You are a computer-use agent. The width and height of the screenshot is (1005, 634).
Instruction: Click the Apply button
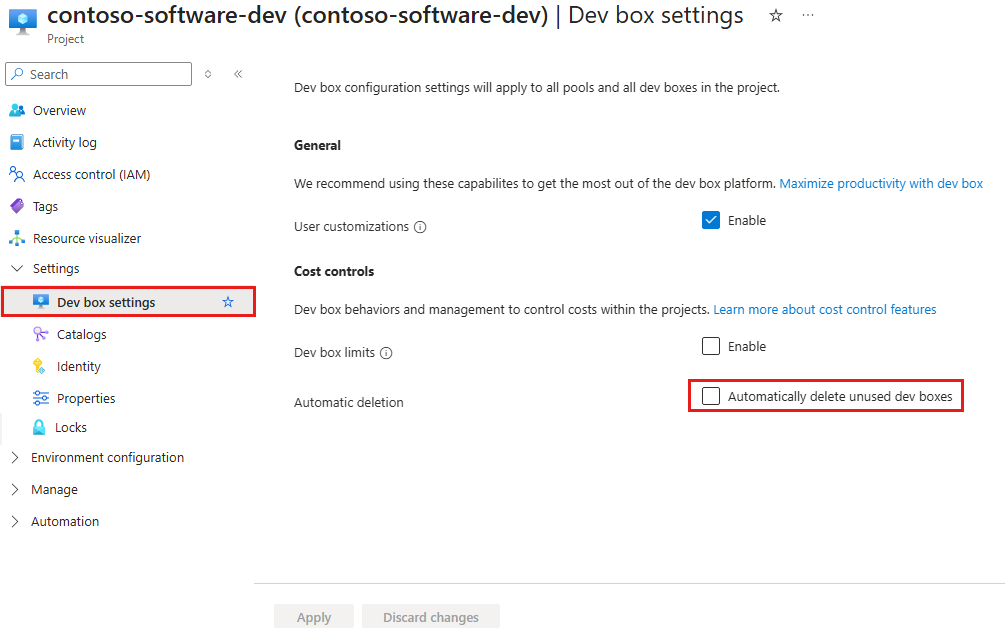tap(313, 616)
